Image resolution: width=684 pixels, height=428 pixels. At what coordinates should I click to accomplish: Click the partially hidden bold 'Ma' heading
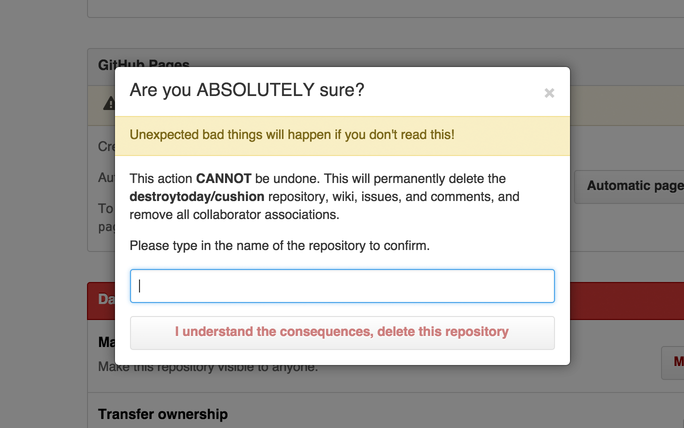pyautogui.click(x=106, y=342)
